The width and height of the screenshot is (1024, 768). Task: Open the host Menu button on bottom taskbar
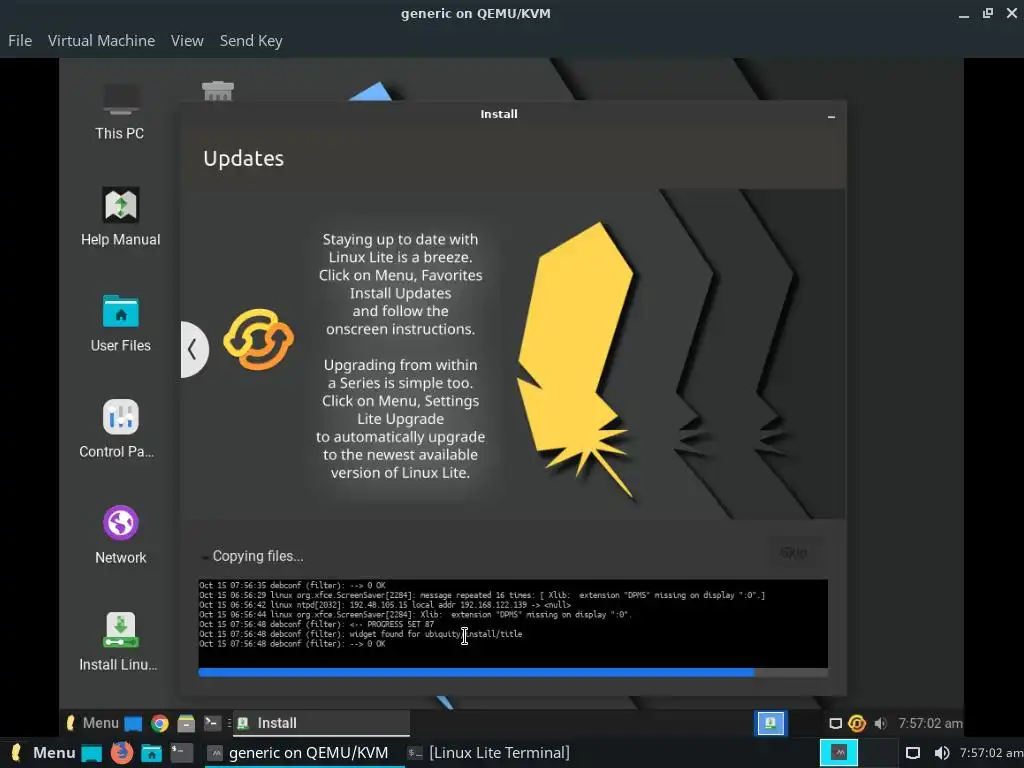point(42,753)
